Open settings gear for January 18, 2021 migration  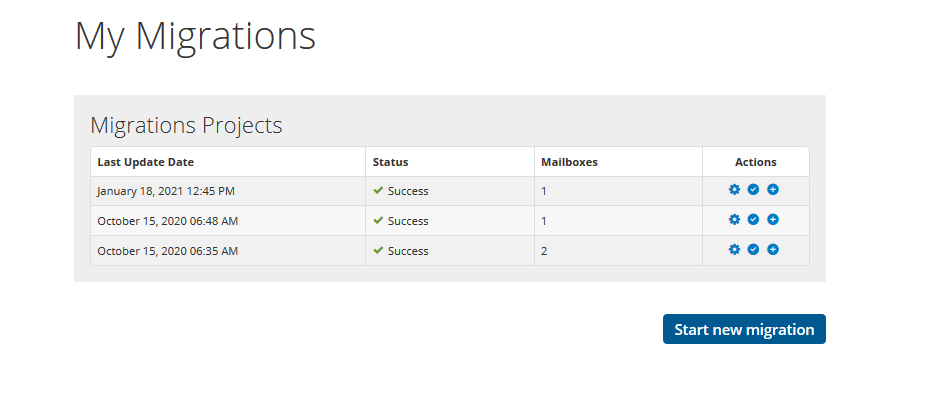734,190
